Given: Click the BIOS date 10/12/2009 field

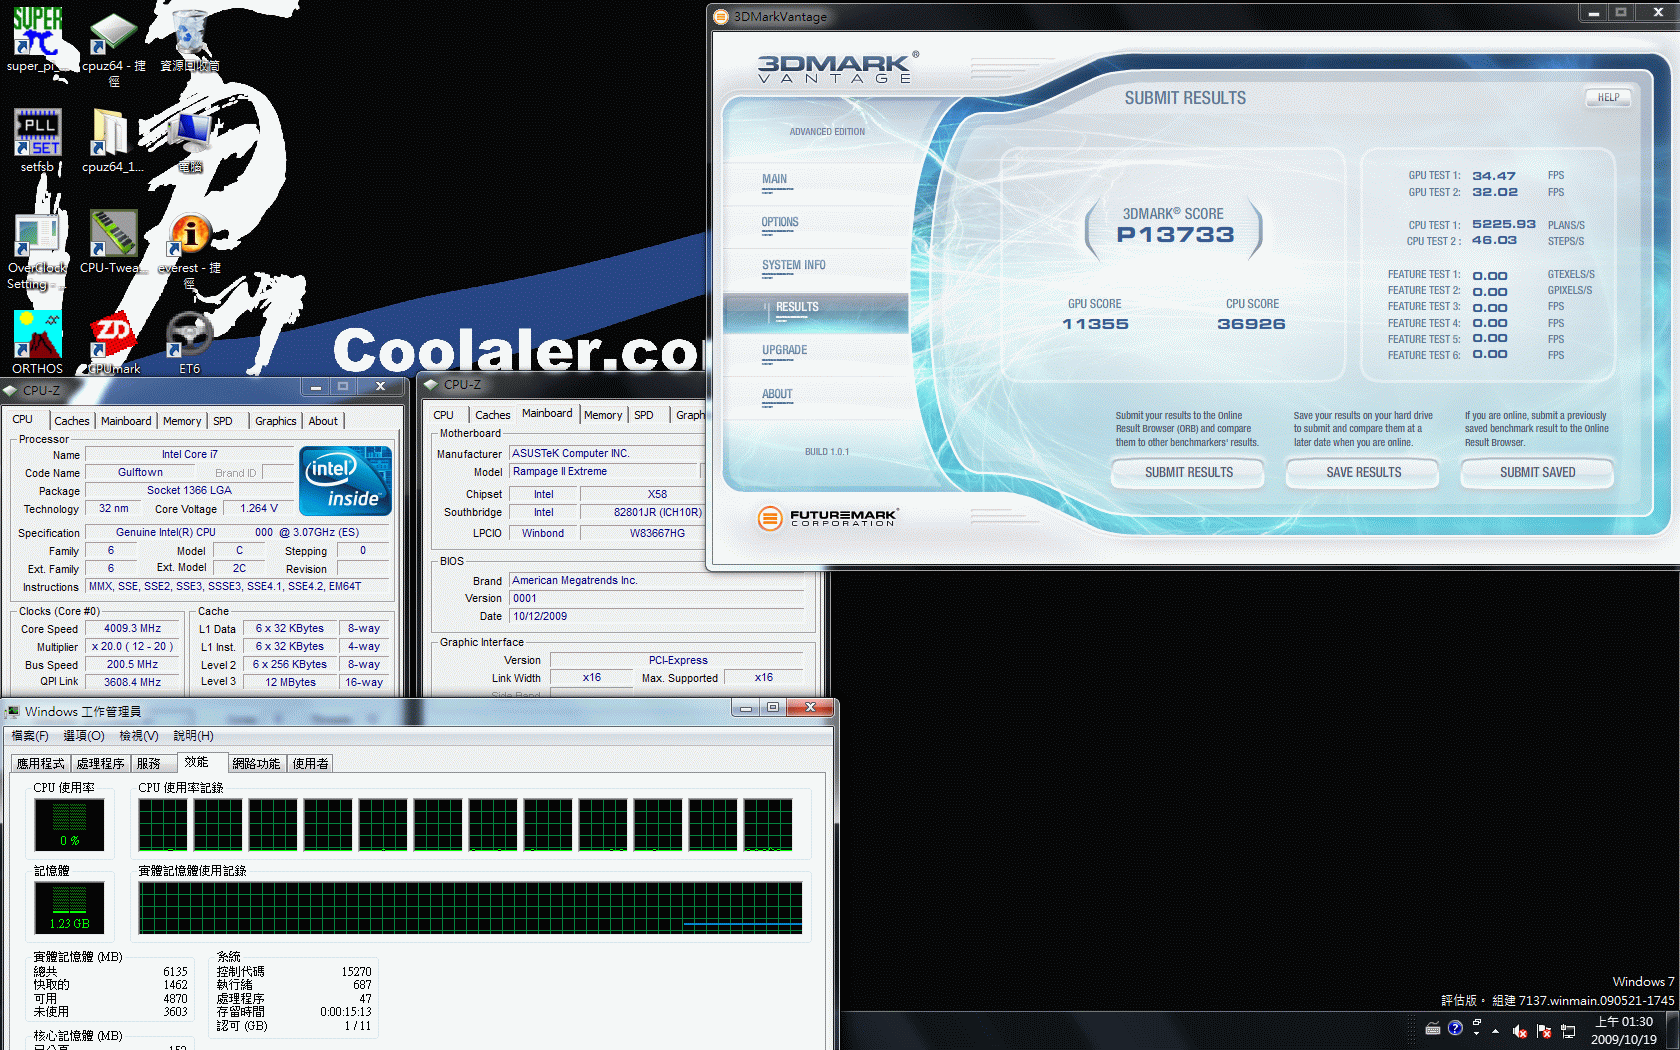Looking at the screenshot, I should pyautogui.click(x=657, y=617).
